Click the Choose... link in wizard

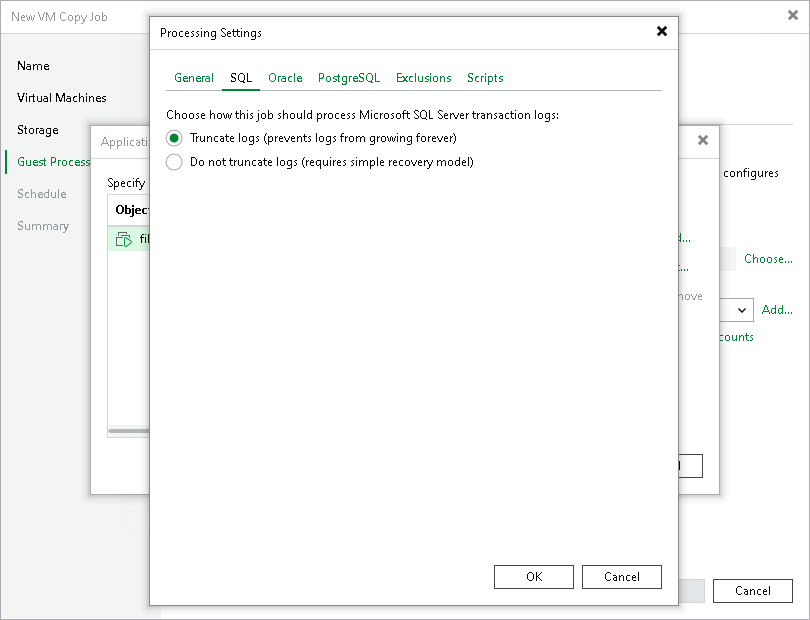[x=768, y=259]
